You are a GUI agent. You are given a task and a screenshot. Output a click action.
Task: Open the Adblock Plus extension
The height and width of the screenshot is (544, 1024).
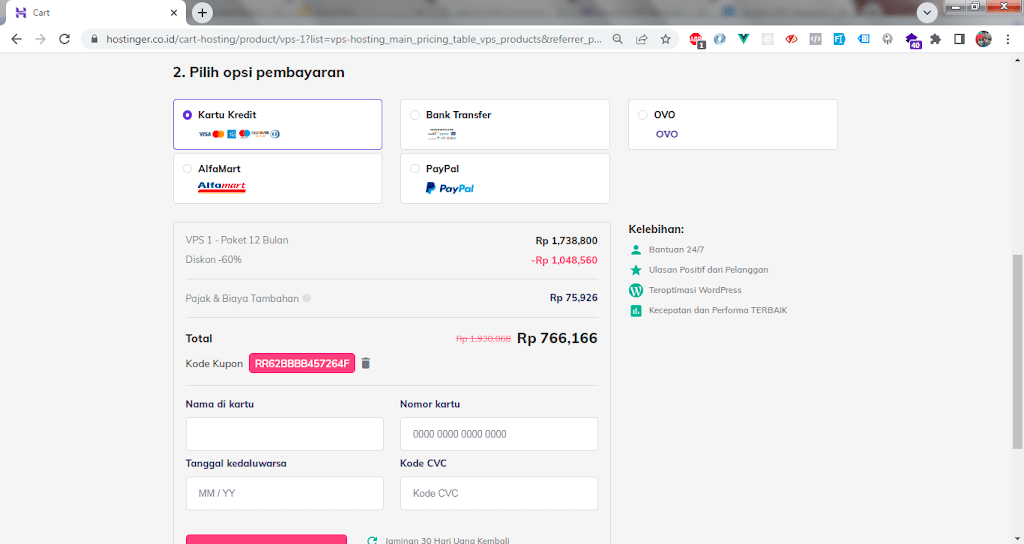click(x=696, y=40)
